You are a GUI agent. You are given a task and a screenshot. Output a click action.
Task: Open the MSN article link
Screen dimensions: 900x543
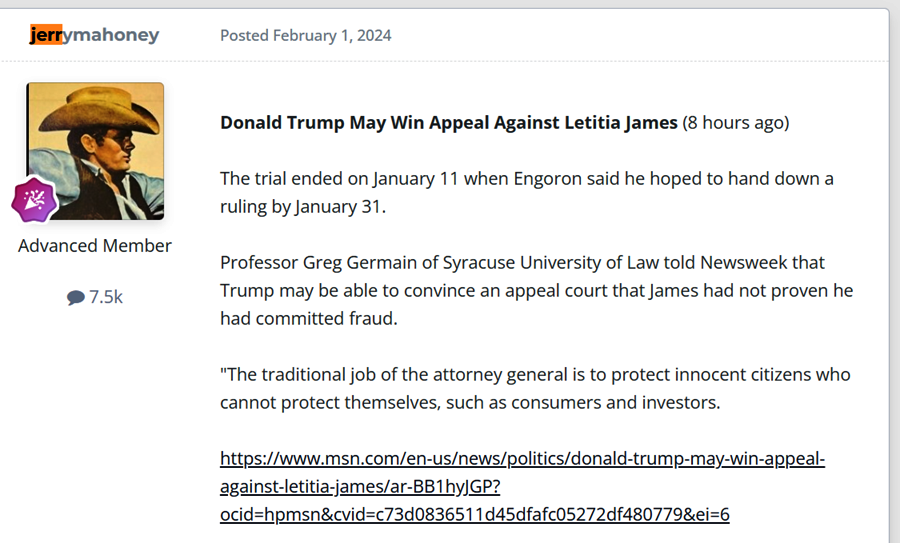tap(522, 459)
